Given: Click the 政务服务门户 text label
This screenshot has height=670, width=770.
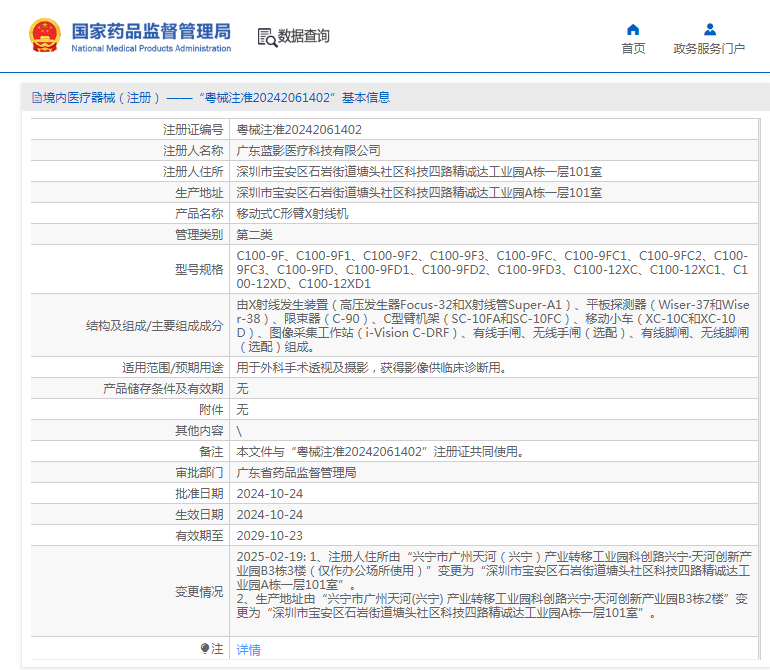Looking at the screenshot, I should (709, 49).
